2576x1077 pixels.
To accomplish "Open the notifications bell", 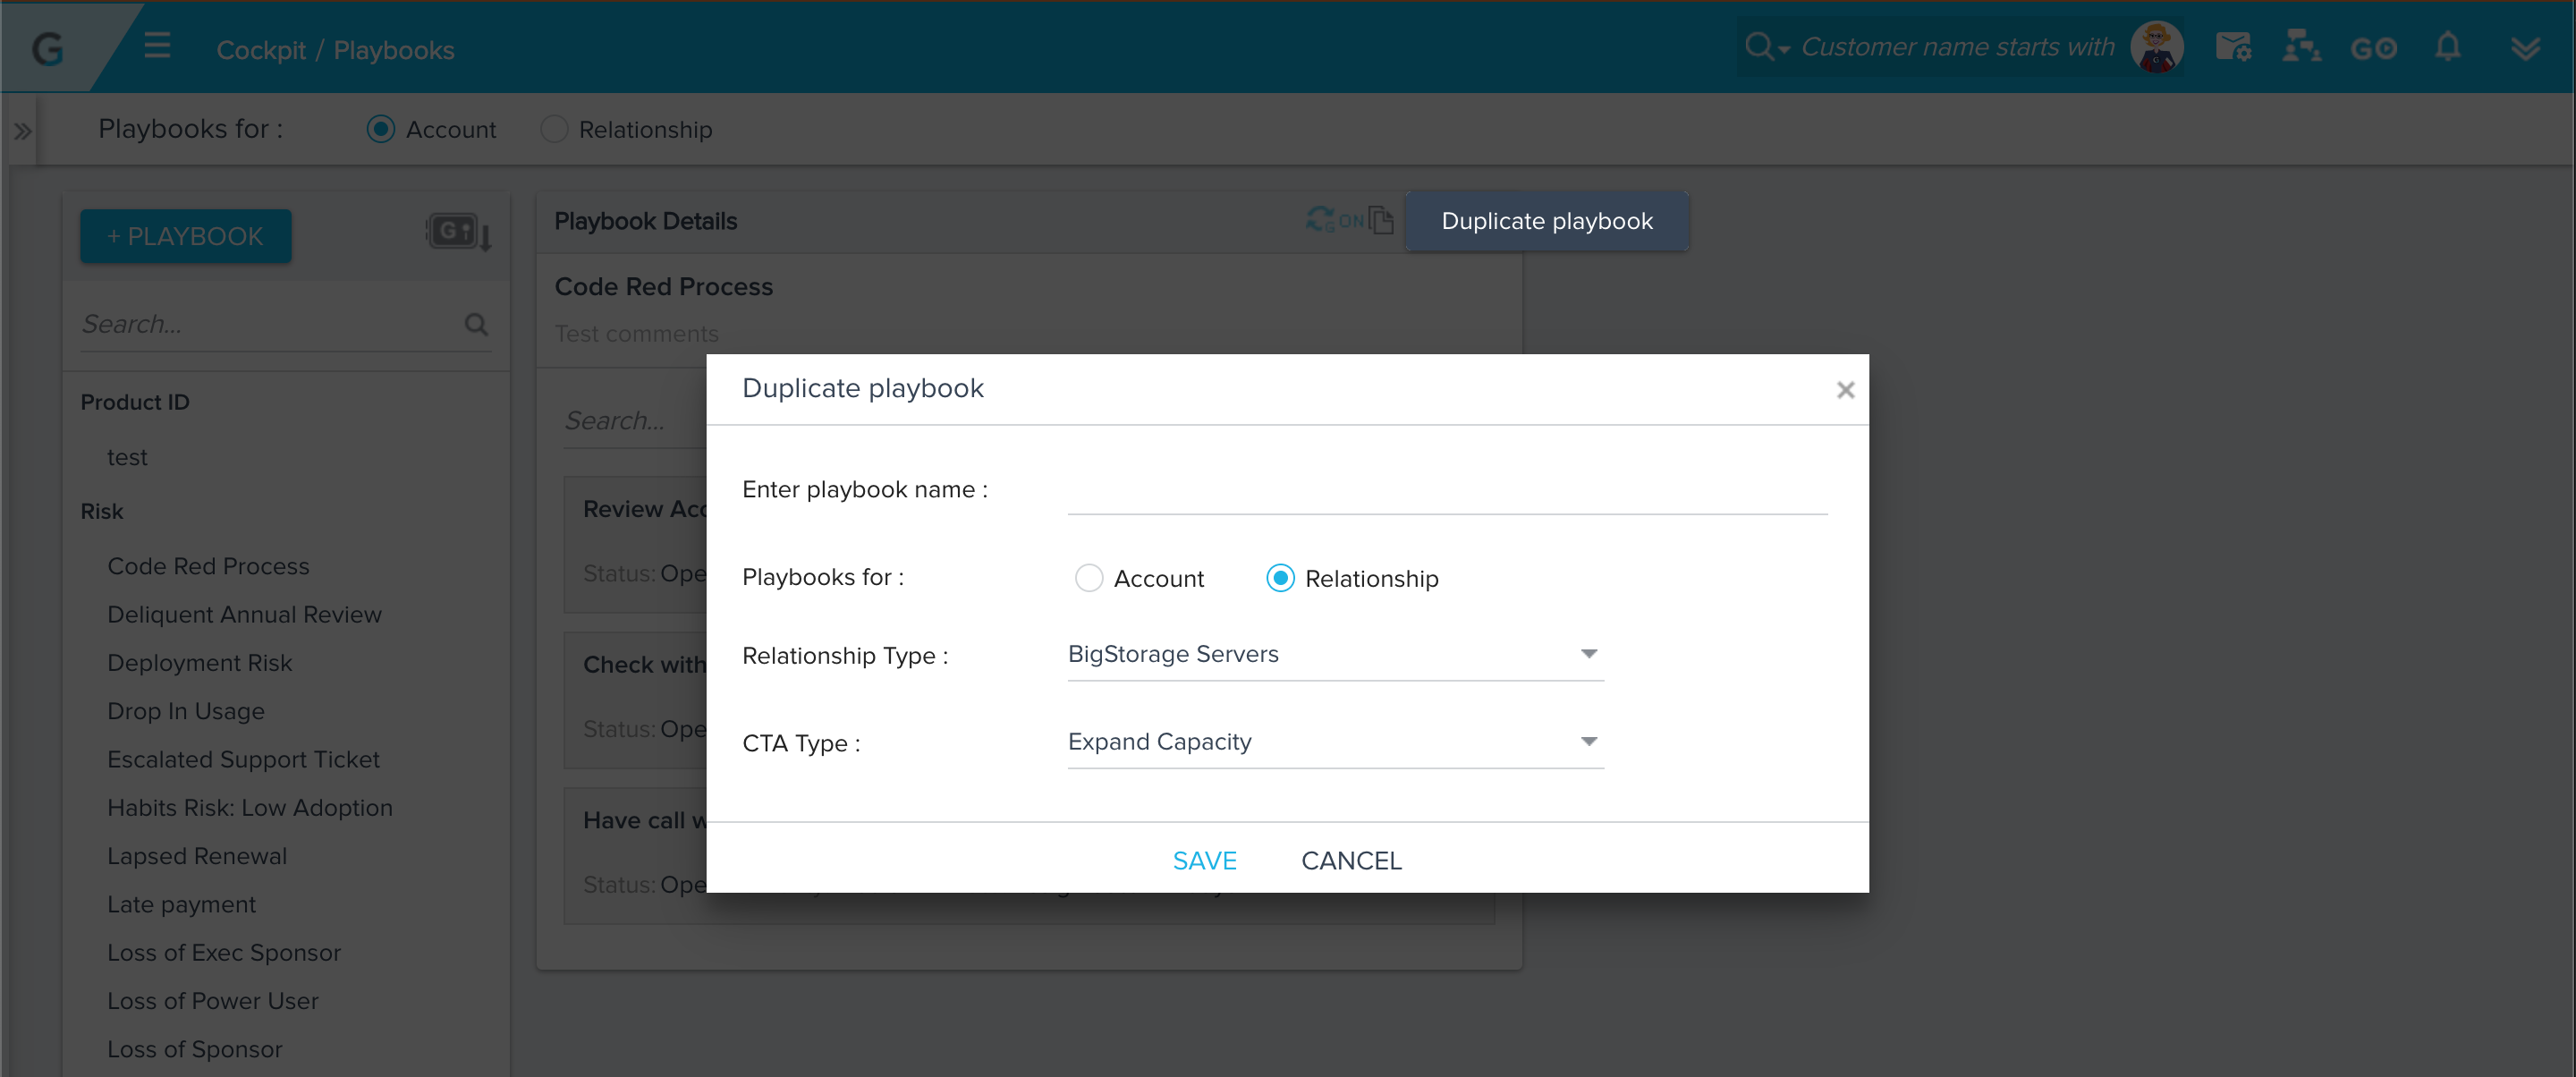I will click(x=2447, y=47).
